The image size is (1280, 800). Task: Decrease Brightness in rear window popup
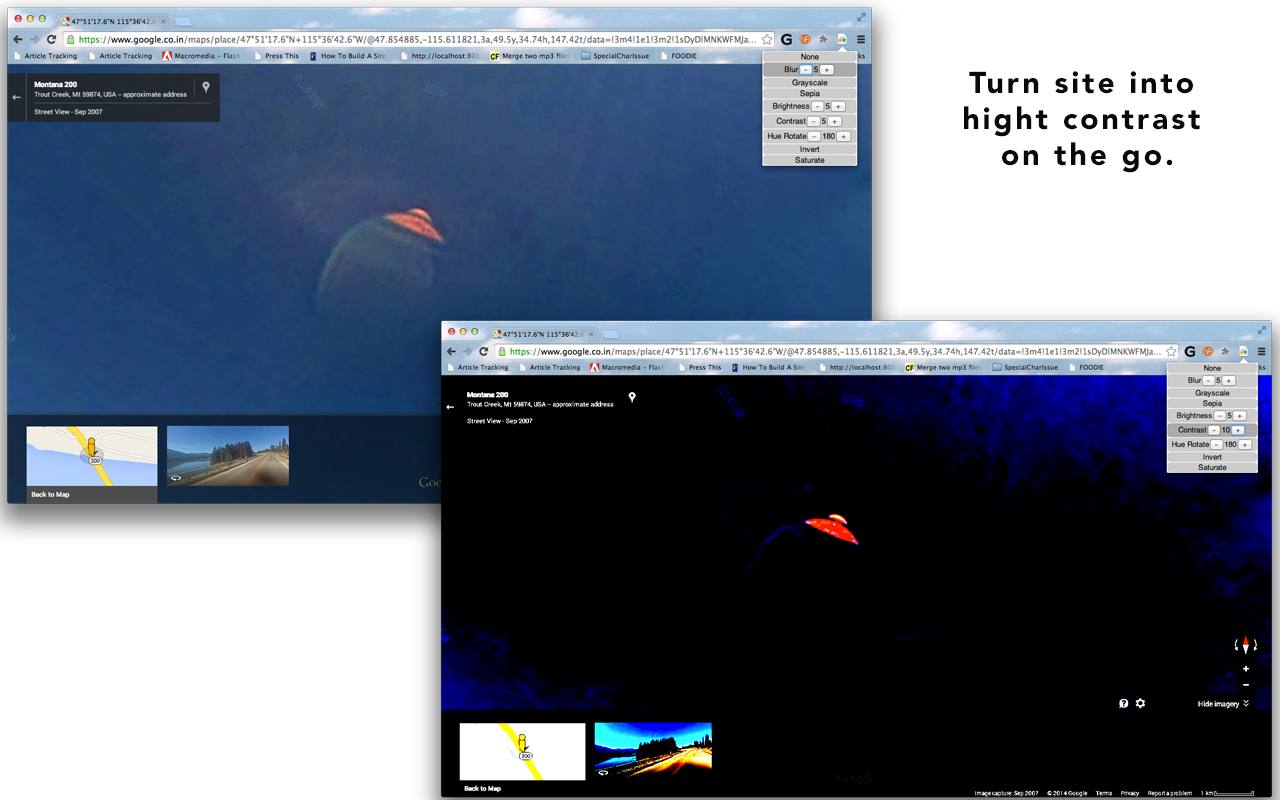point(817,106)
